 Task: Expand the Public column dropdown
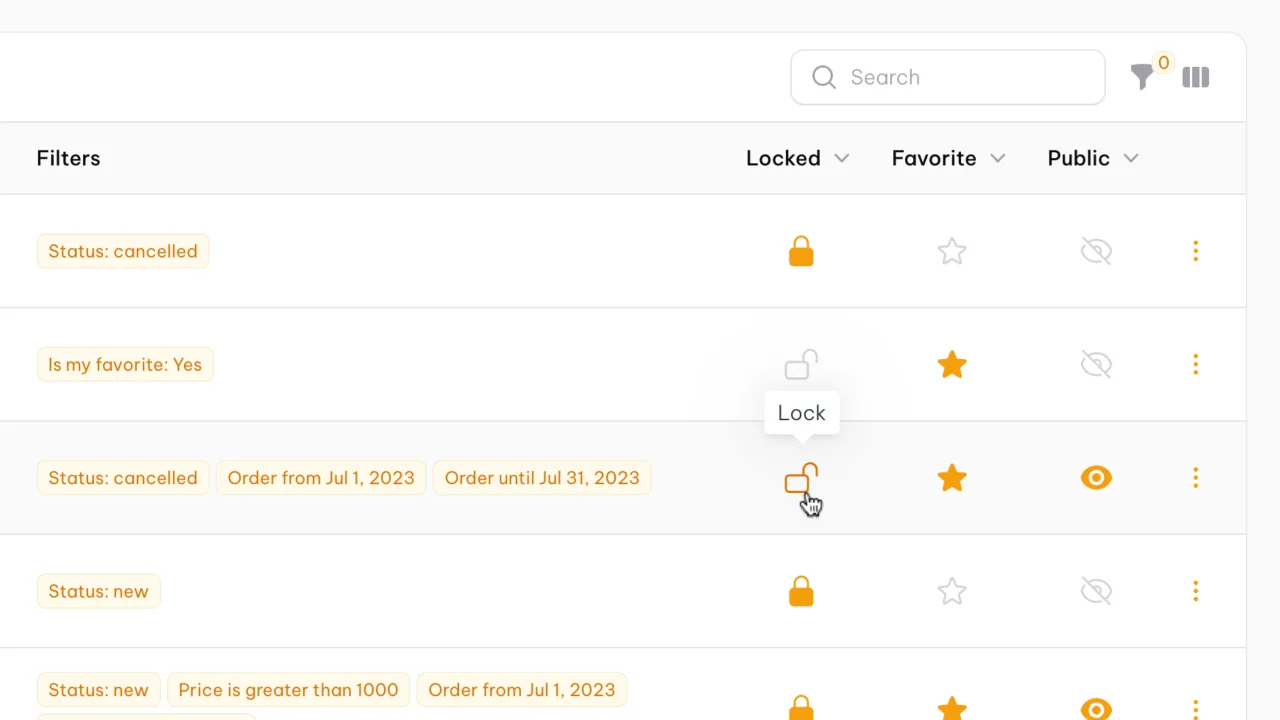pyautogui.click(x=1092, y=158)
